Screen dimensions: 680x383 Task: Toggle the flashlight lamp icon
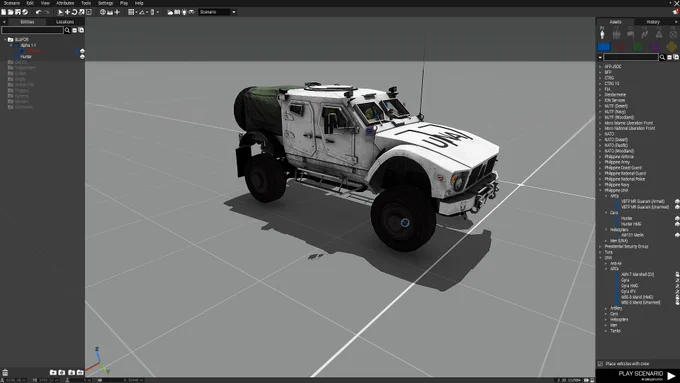click(x=184, y=12)
